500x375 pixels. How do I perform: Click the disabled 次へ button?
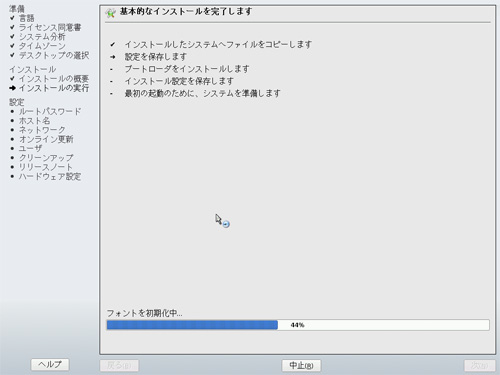click(x=480, y=365)
